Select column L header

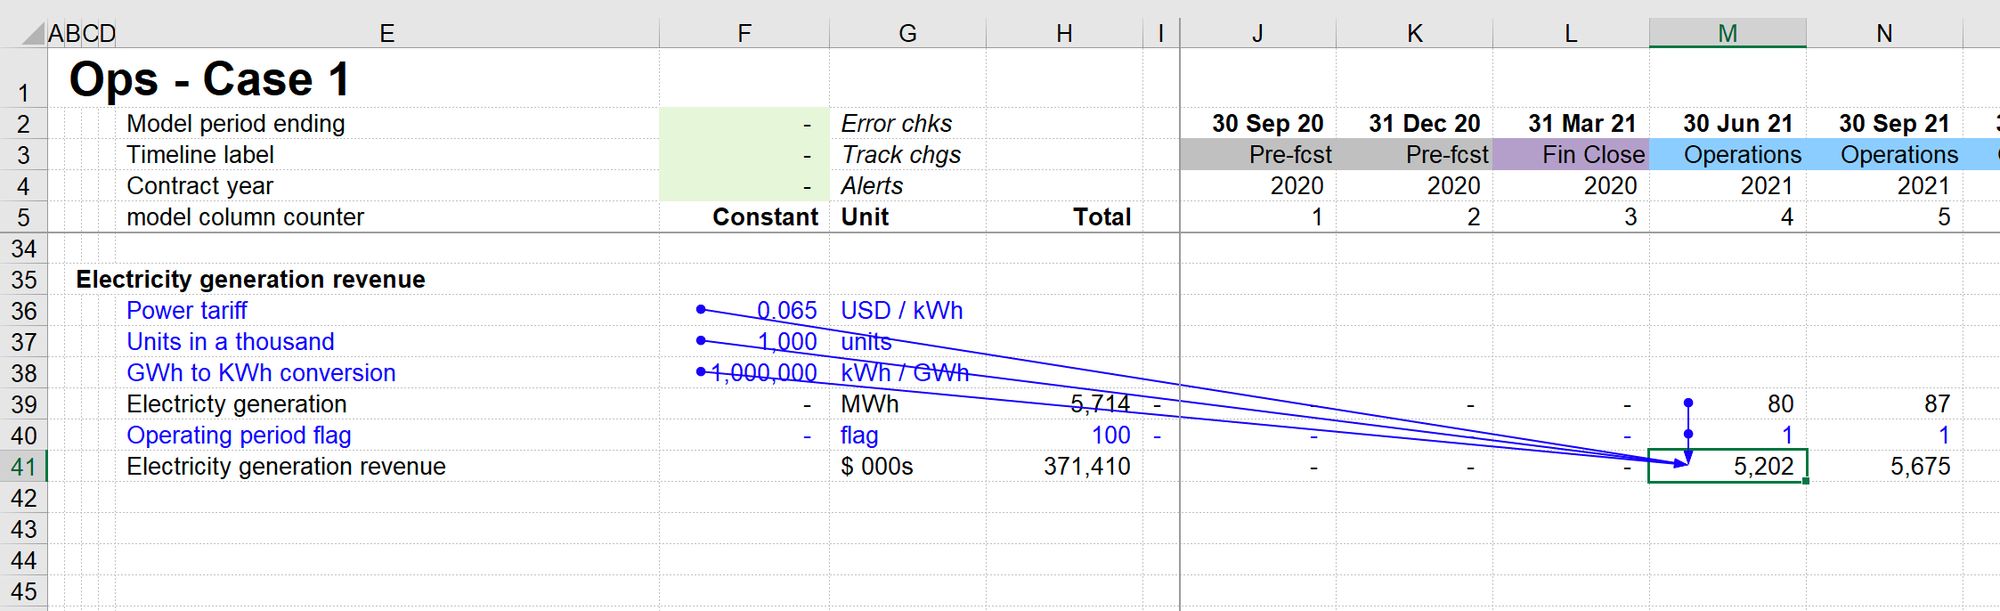coord(1571,33)
